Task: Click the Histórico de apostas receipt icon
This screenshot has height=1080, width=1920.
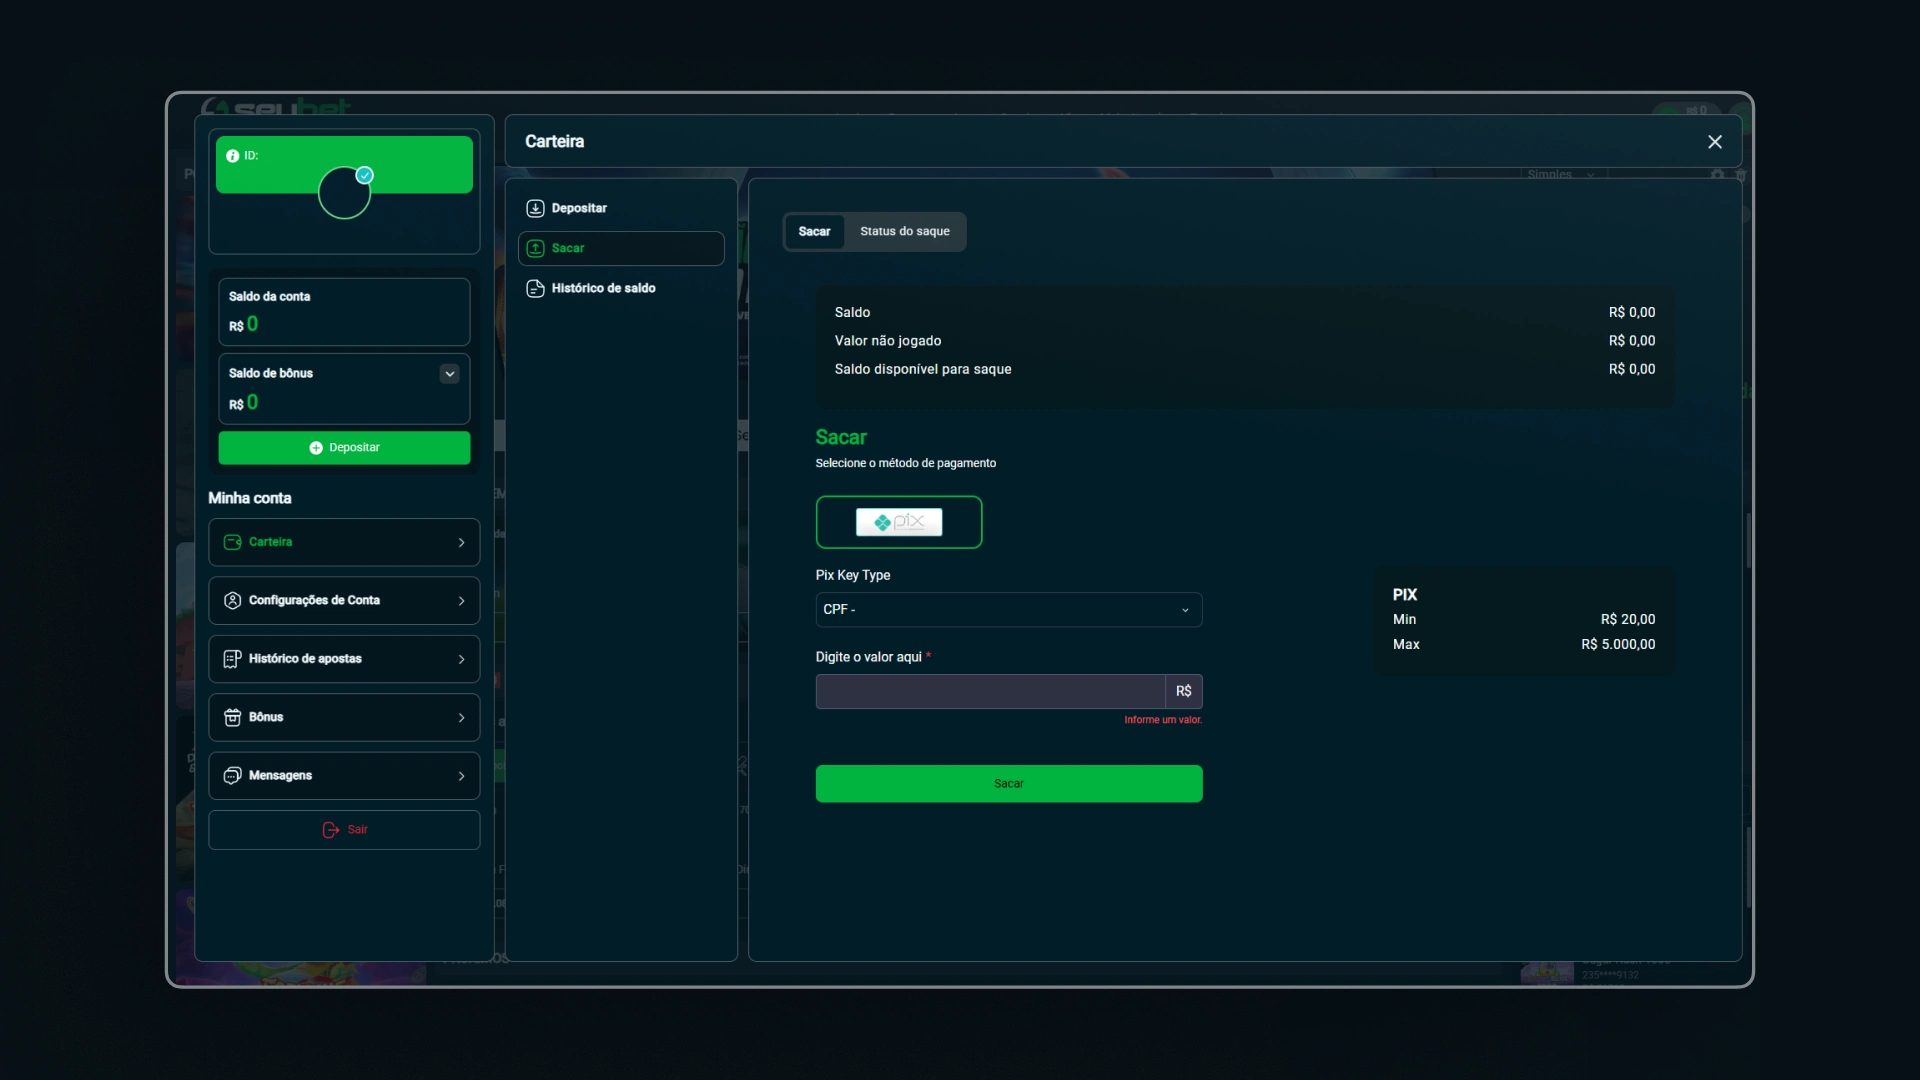Action: pyautogui.click(x=232, y=659)
